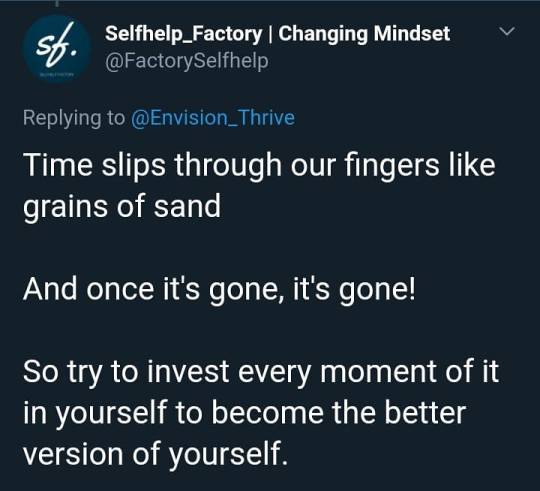Click the 'version of yourself.' line
The width and height of the screenshot is (540, 491).
pos(155,455)
